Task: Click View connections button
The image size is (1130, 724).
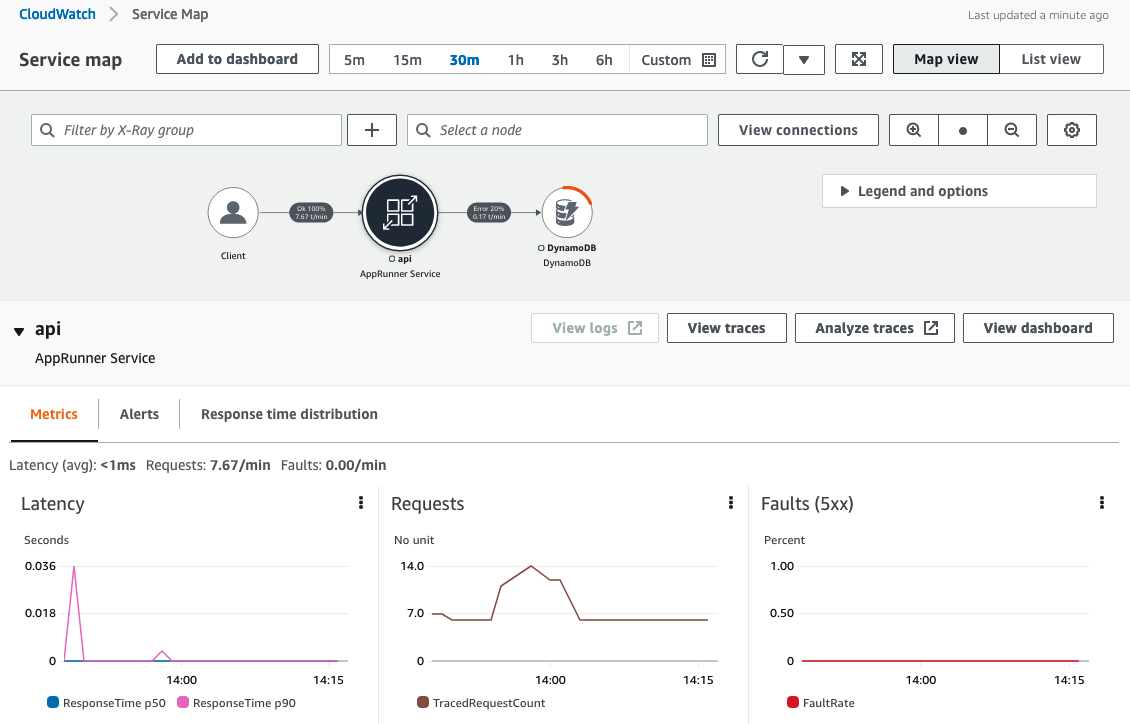Action: pyautogui.click(x=798, y=130)
